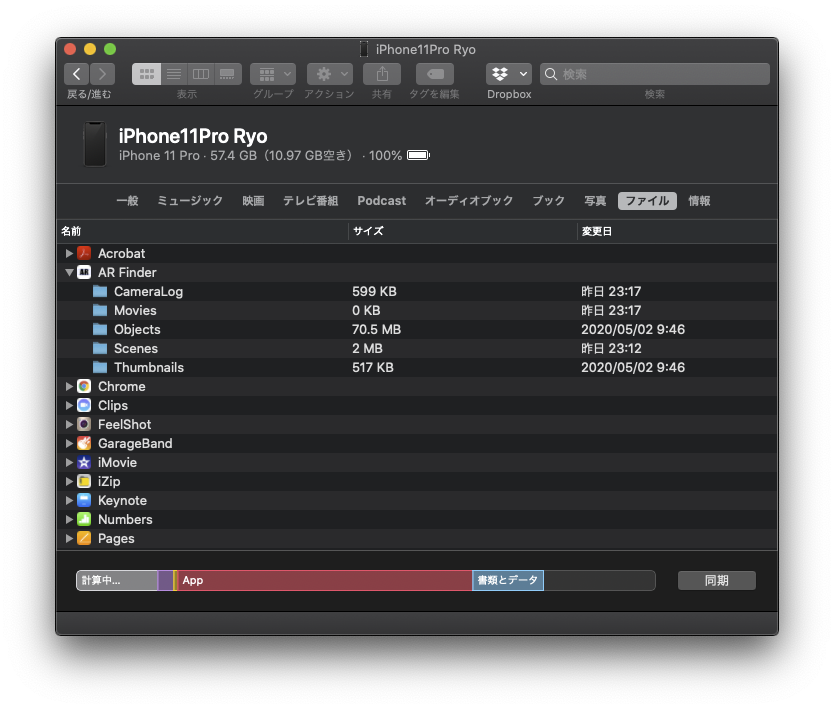Expand the Numbers row

69,519
